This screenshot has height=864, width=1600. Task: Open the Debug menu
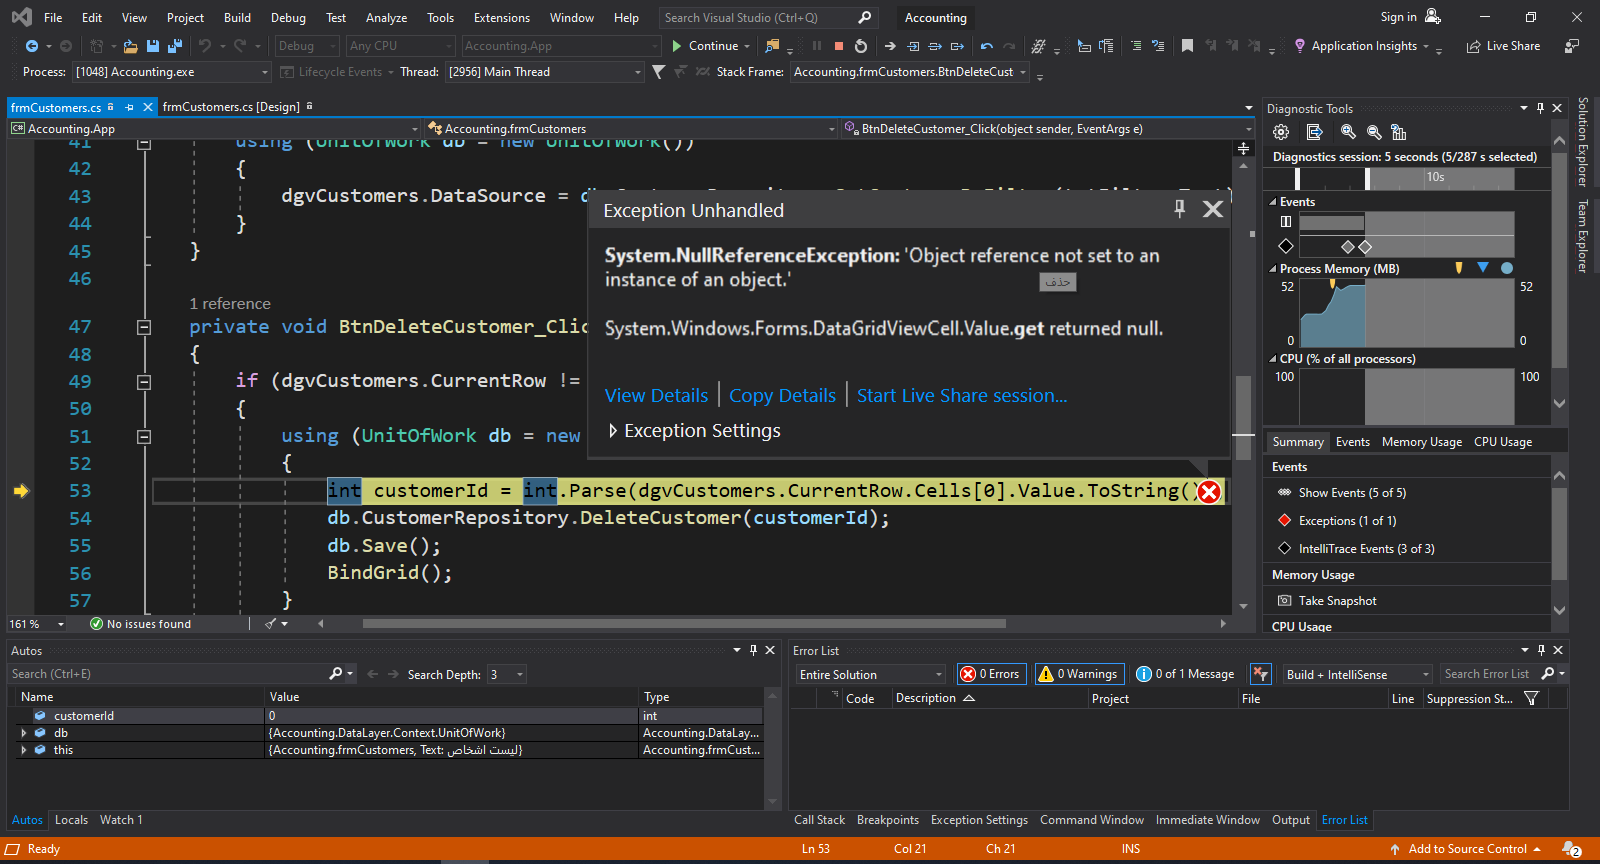click(x=288, y=18)
